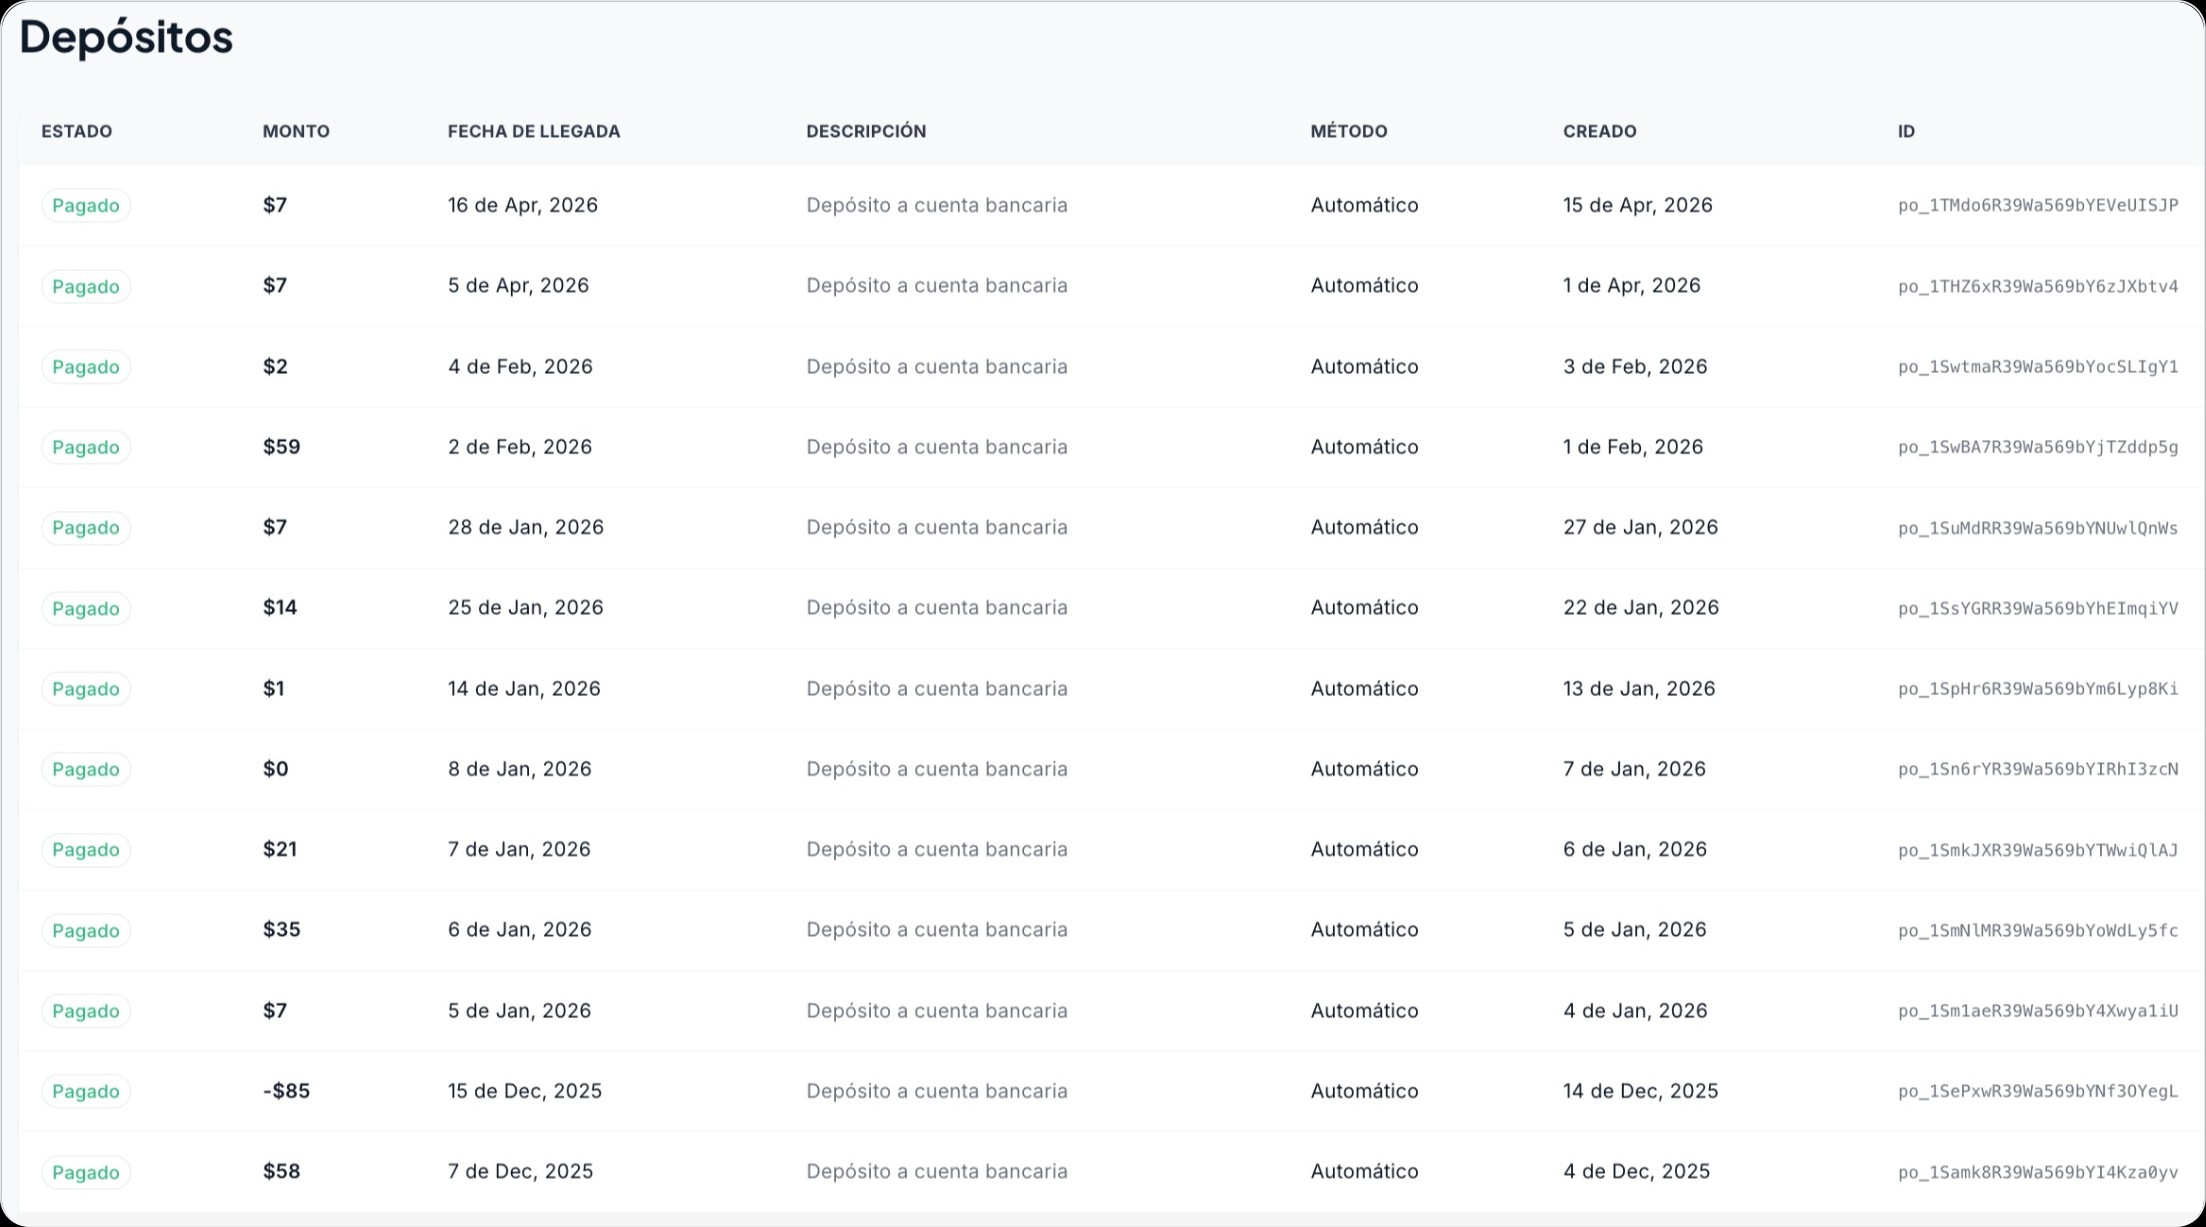Click the MÉTODO column header

(1349, 131)
